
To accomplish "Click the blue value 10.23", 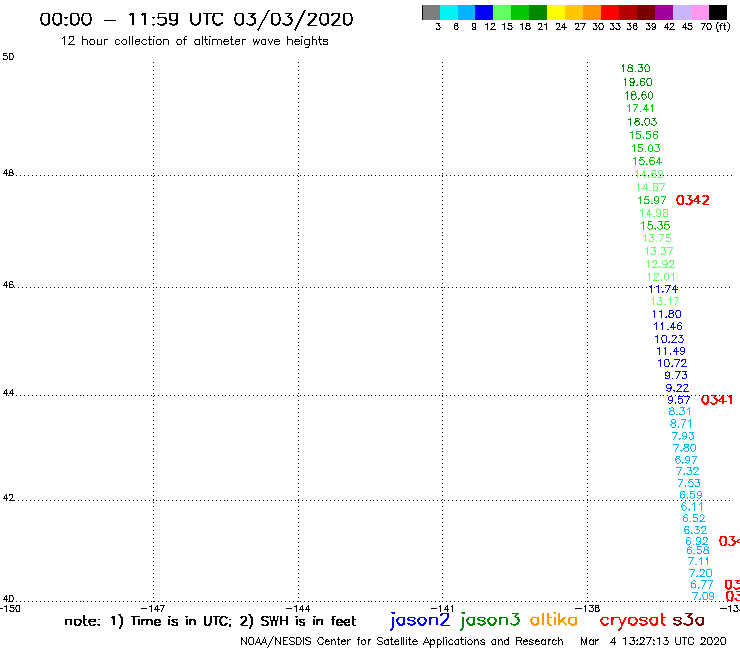I will coord(669,339).
